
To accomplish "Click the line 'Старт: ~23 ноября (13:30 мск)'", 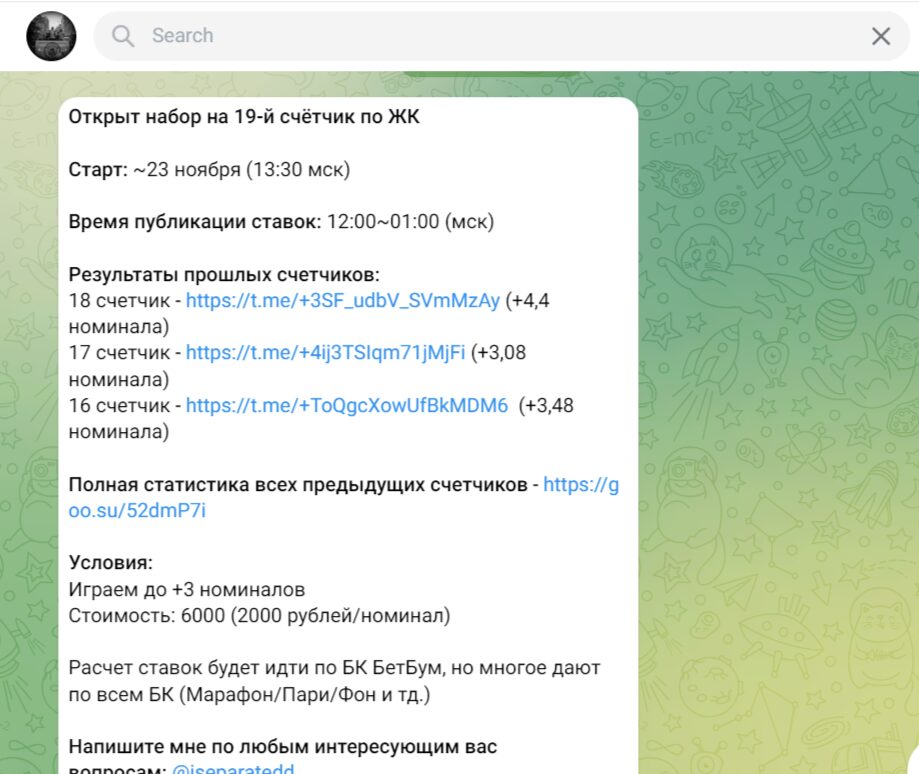I will tap(209, 169).
